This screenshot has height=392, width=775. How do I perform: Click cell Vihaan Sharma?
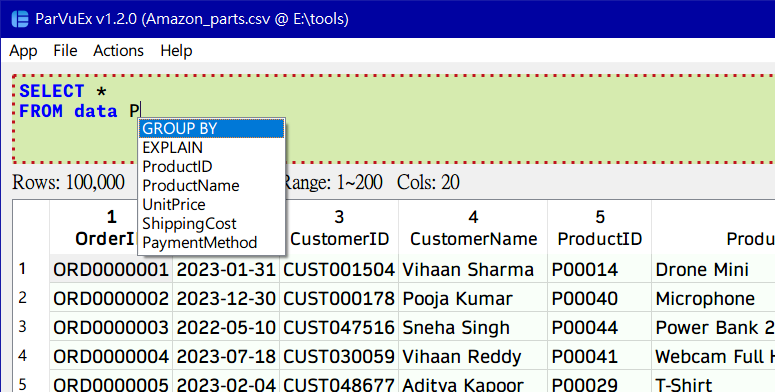(473, 269)
